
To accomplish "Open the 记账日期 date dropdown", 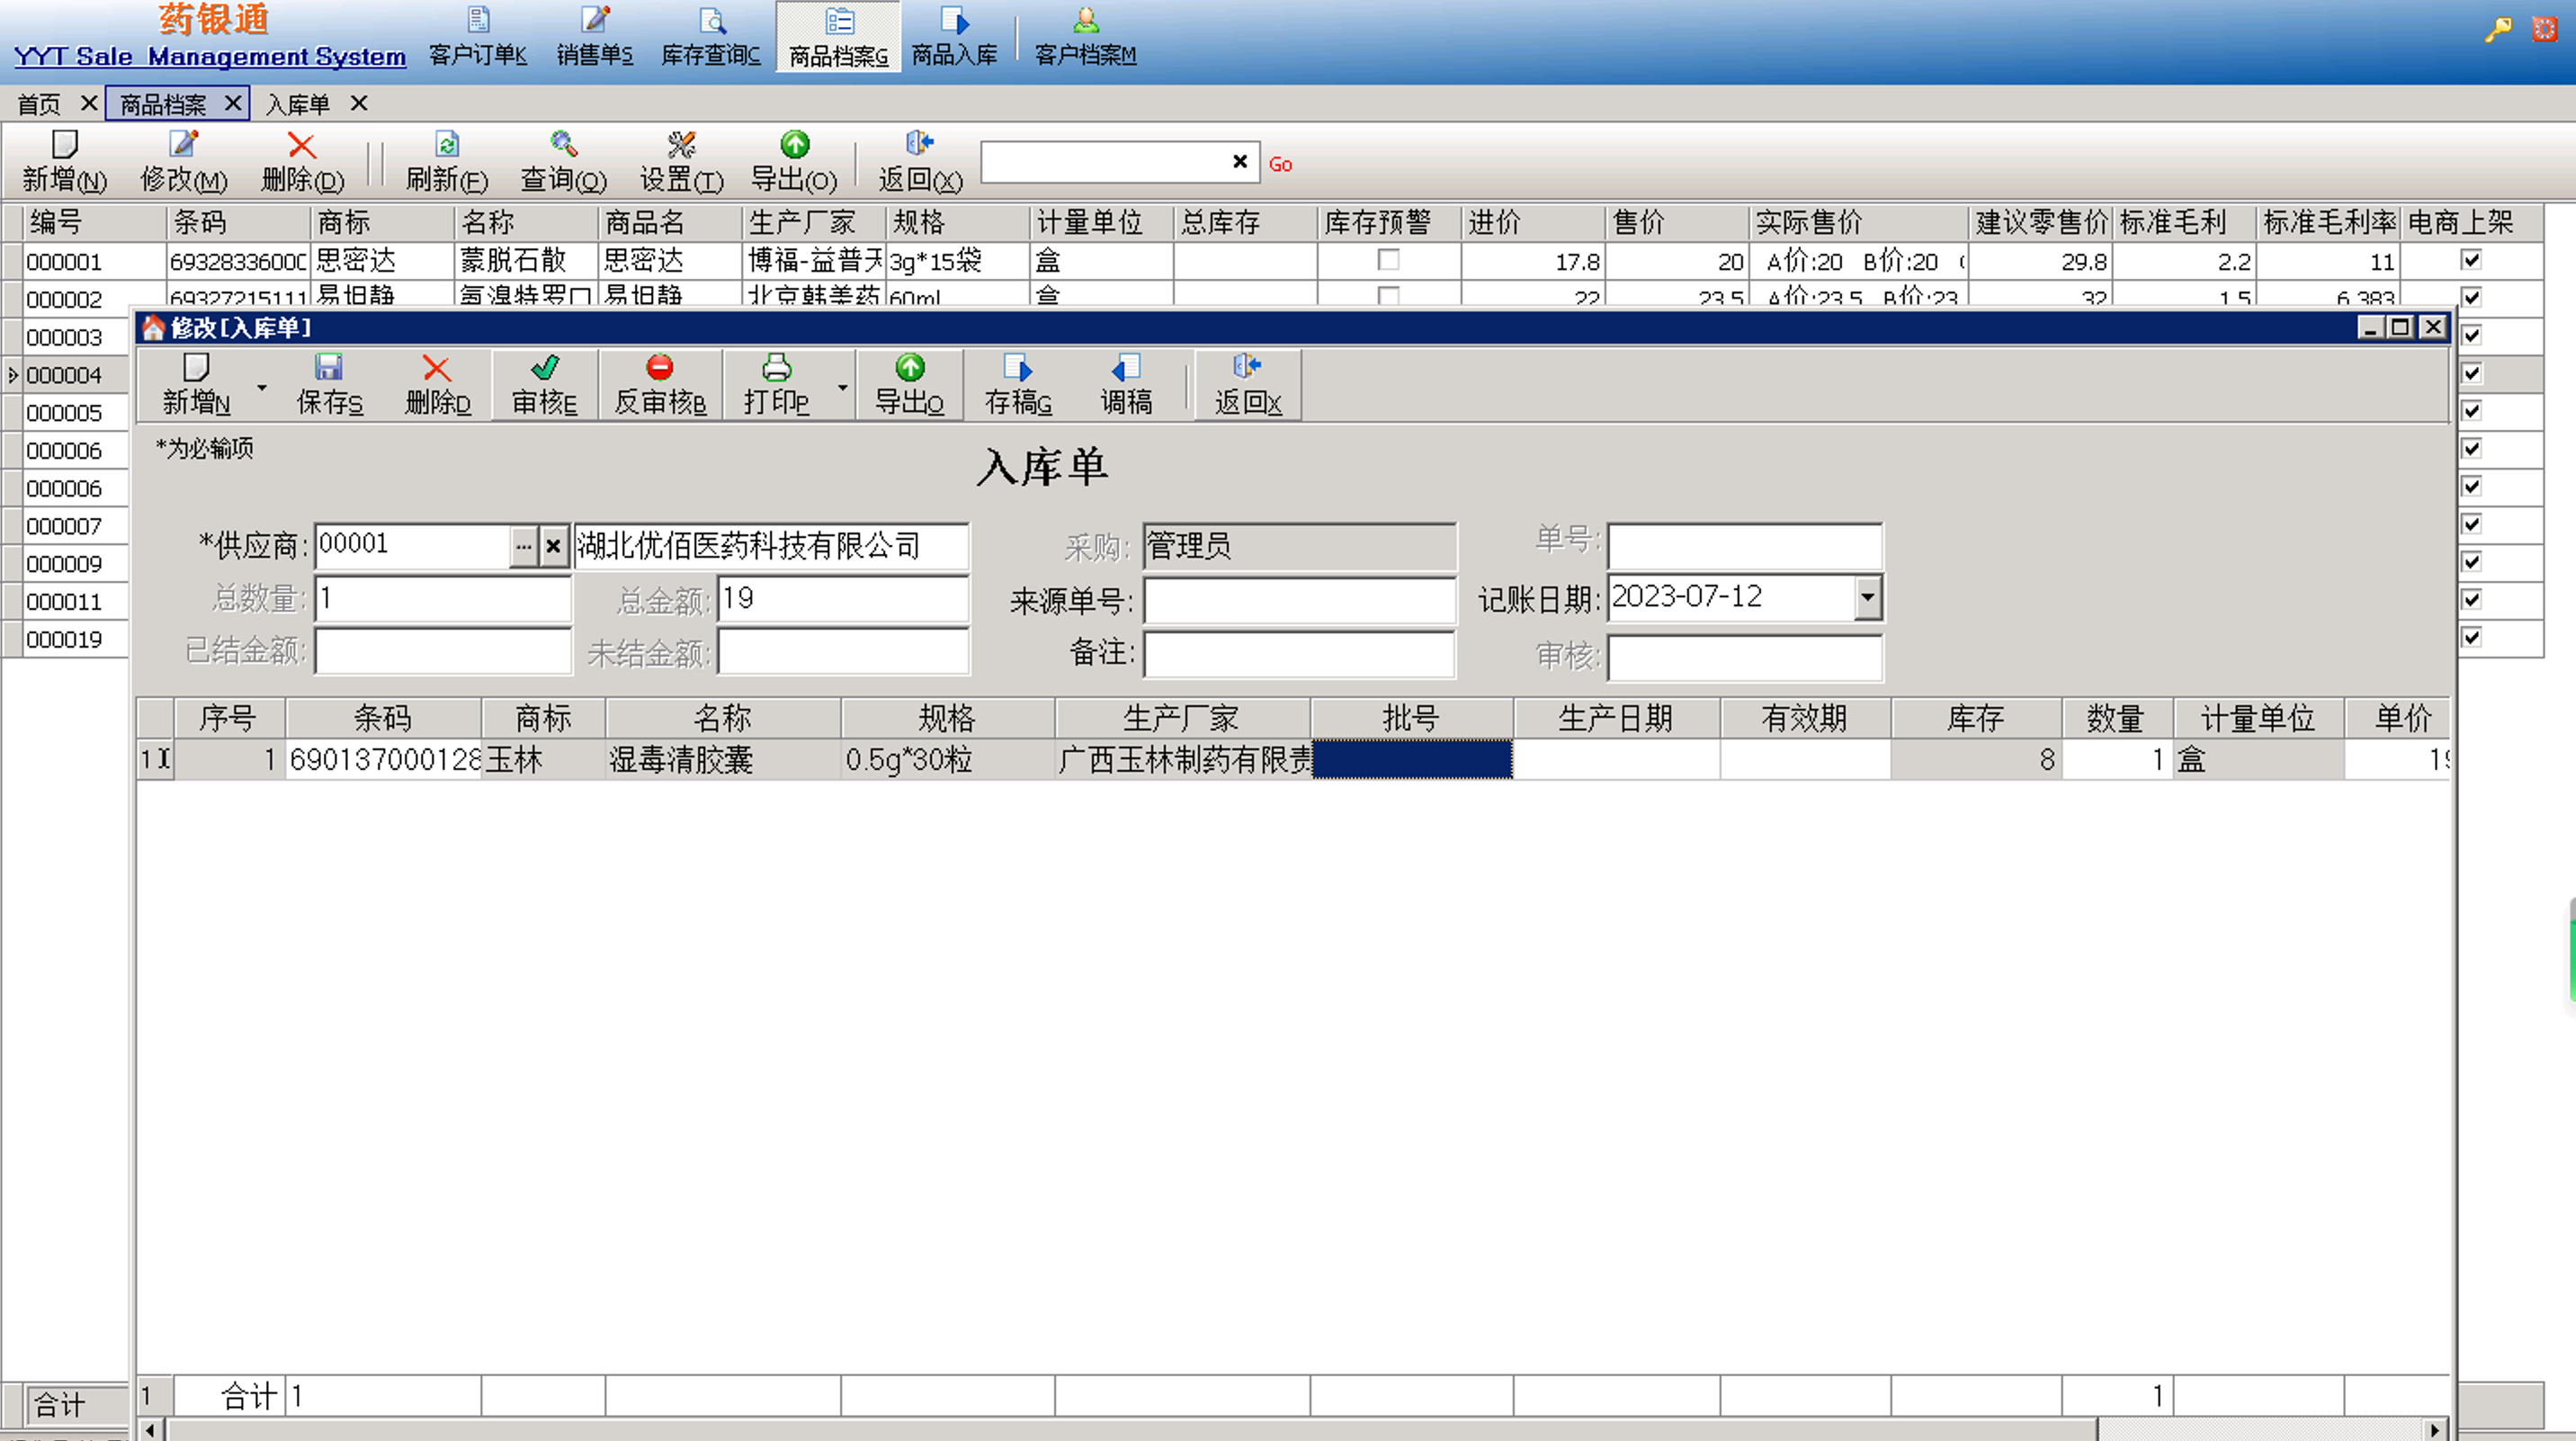I will point(1867,597).
